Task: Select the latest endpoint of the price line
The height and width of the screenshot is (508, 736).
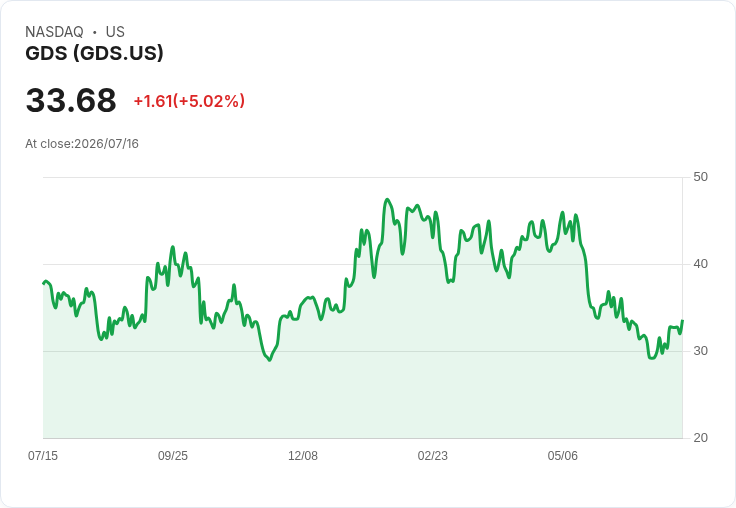Action: point(682,321)
